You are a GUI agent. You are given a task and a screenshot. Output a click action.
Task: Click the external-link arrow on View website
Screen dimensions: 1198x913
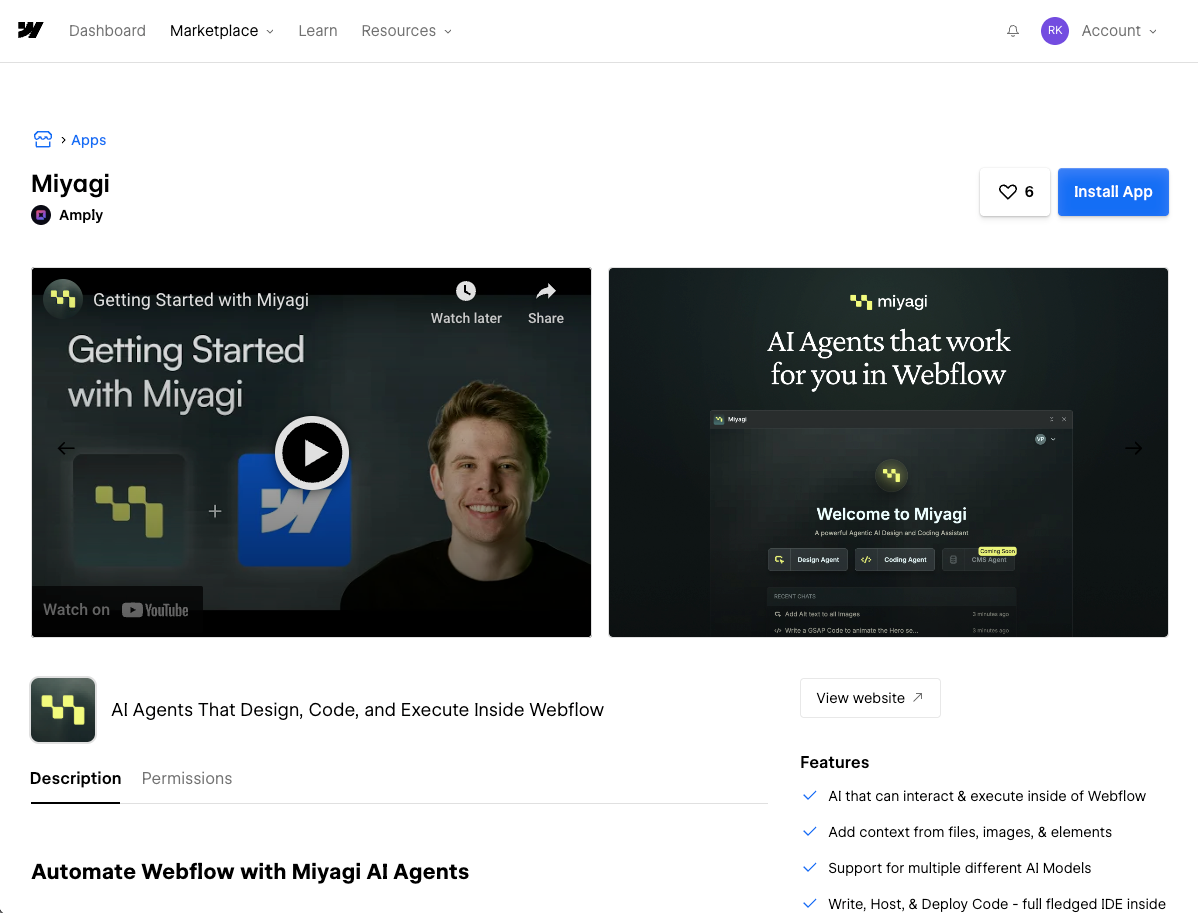(x=918, y=697)
